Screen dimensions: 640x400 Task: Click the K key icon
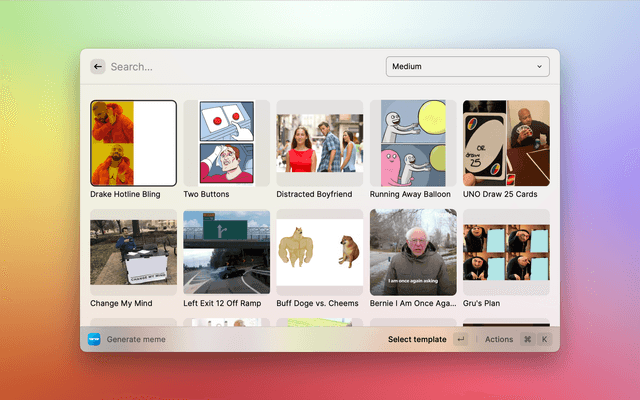544,339
